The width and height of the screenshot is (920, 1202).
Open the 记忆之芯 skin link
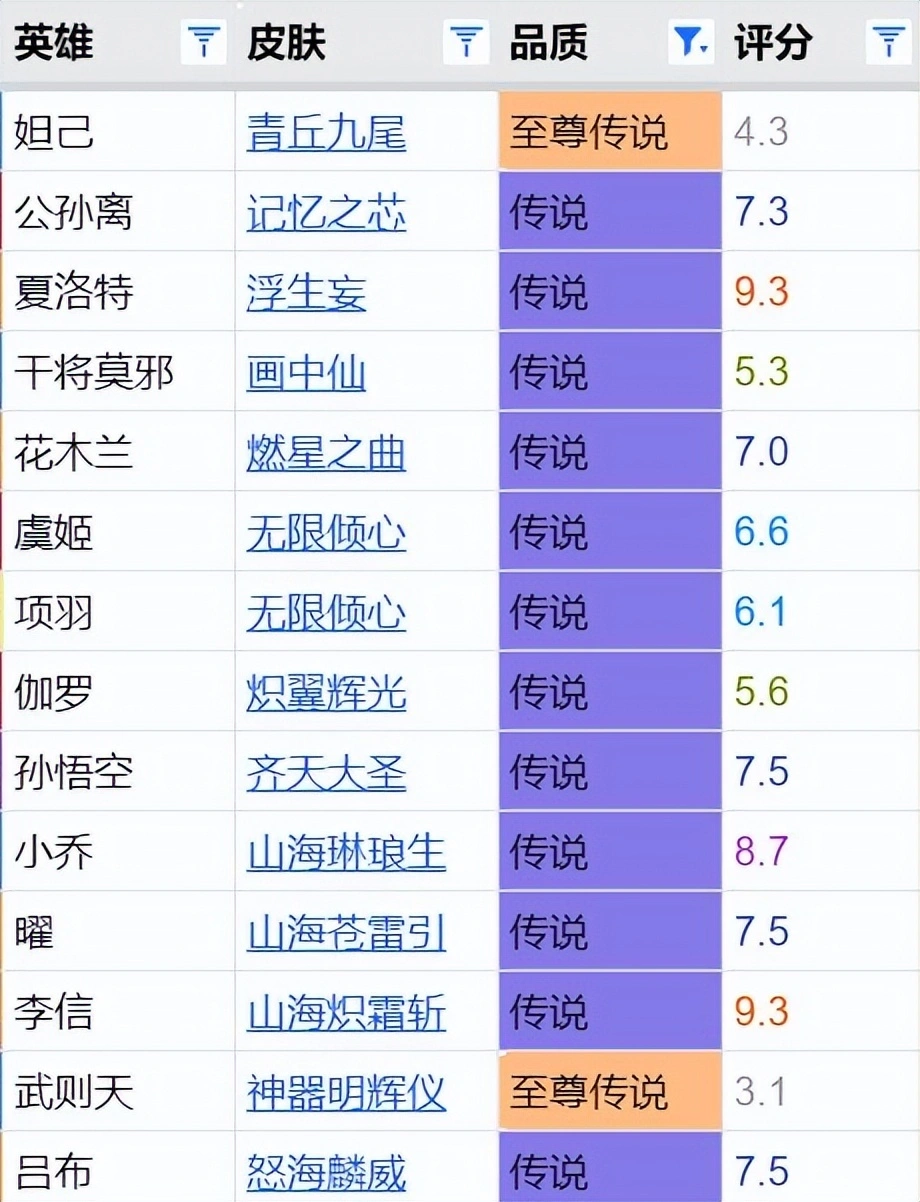(326, 212)
